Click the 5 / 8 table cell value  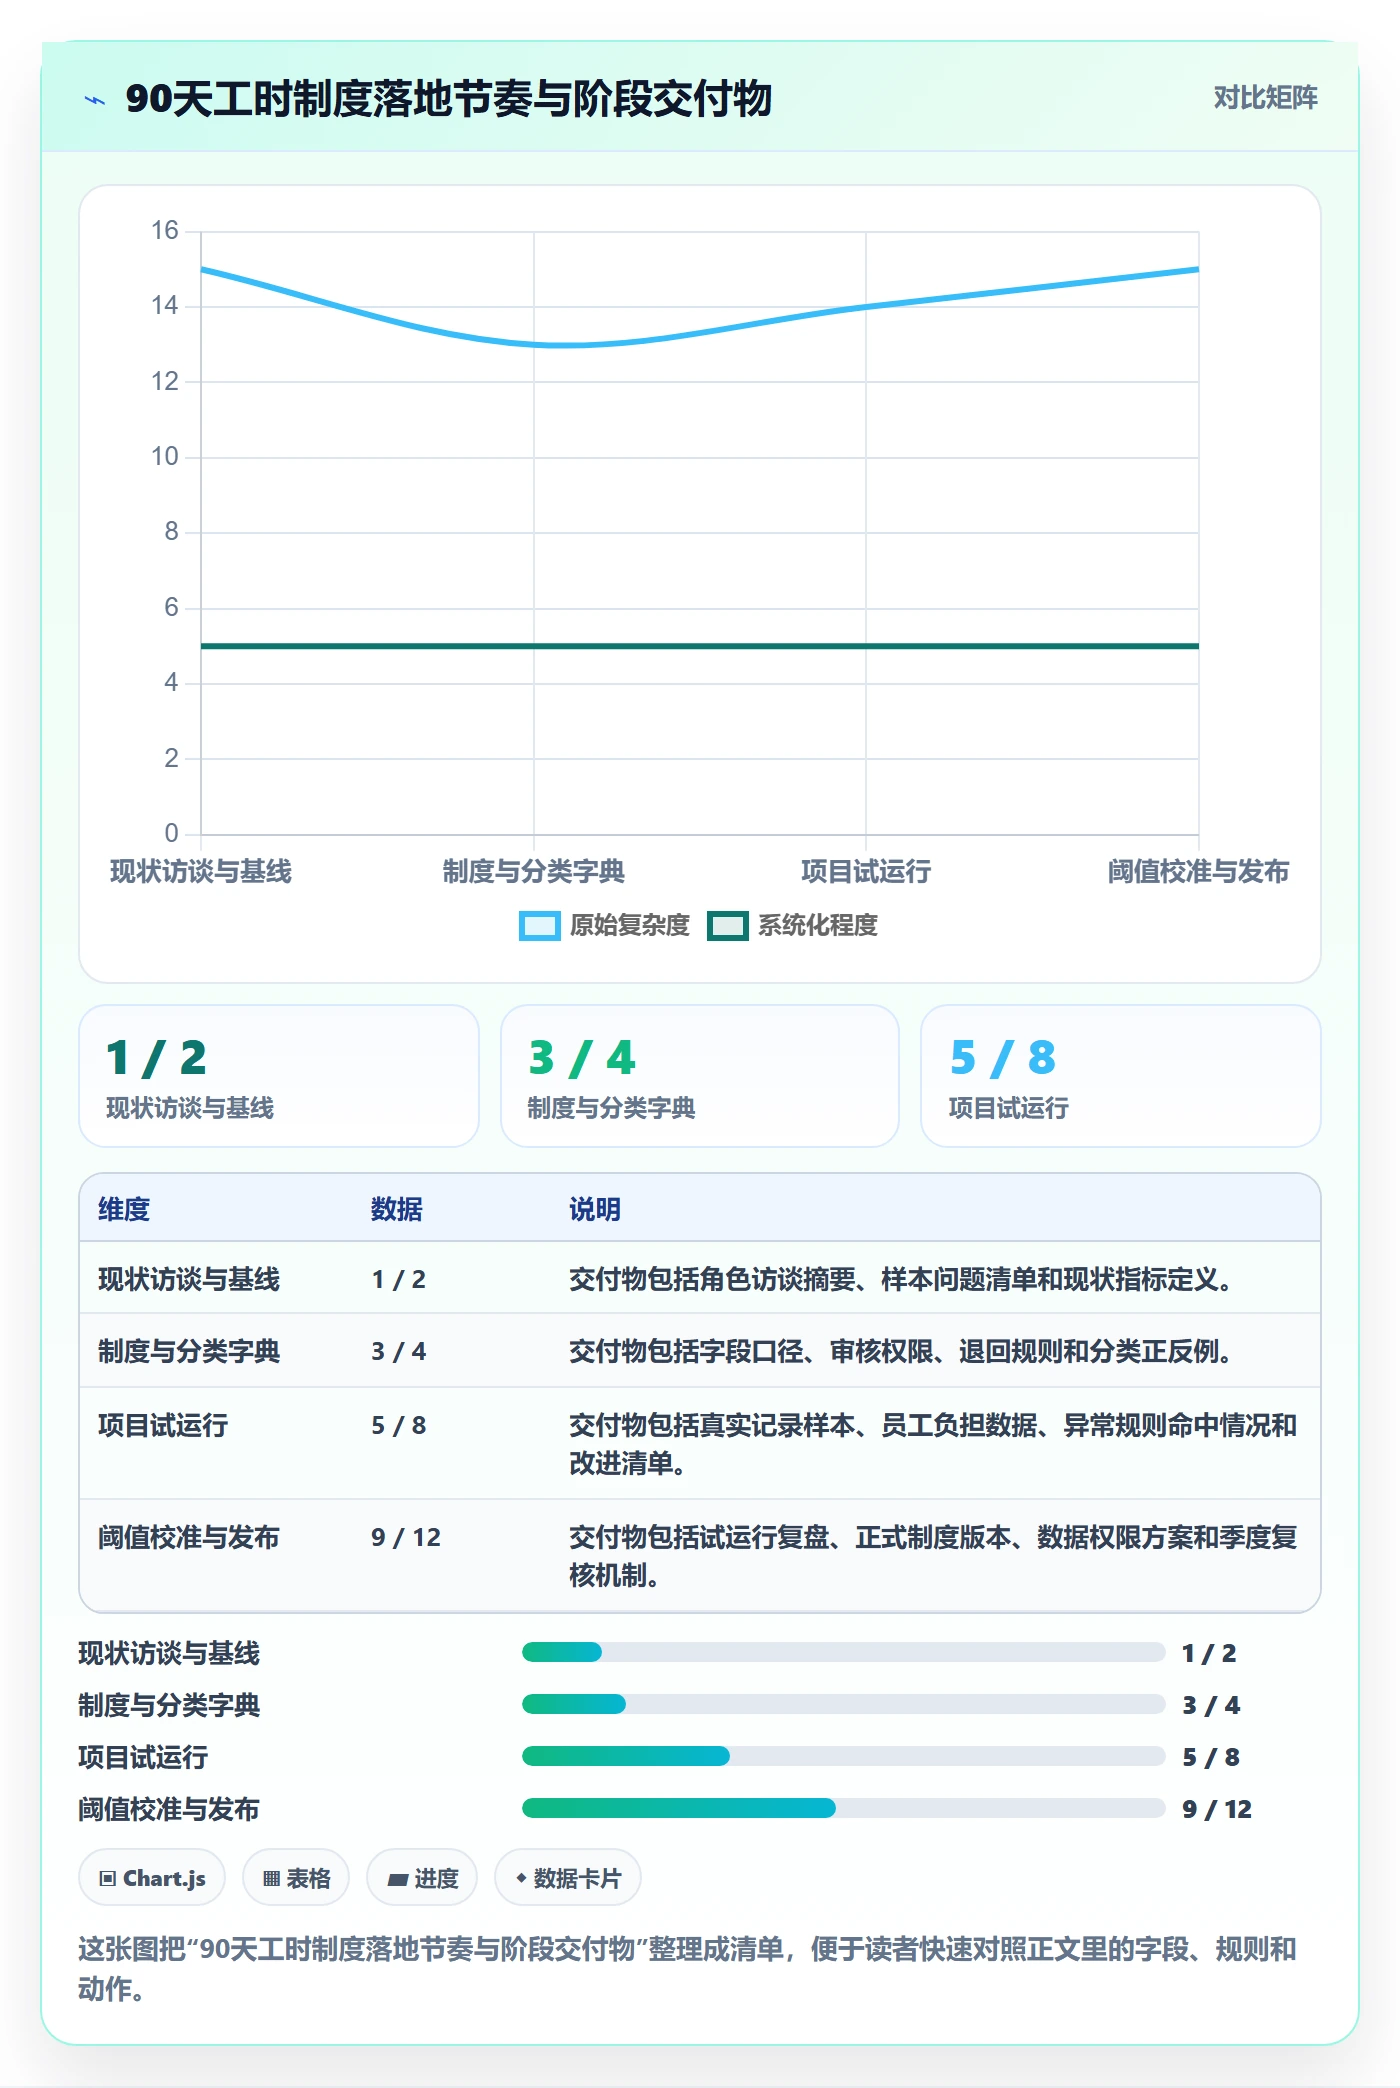pyautogui.click(x=399, y=1425)
